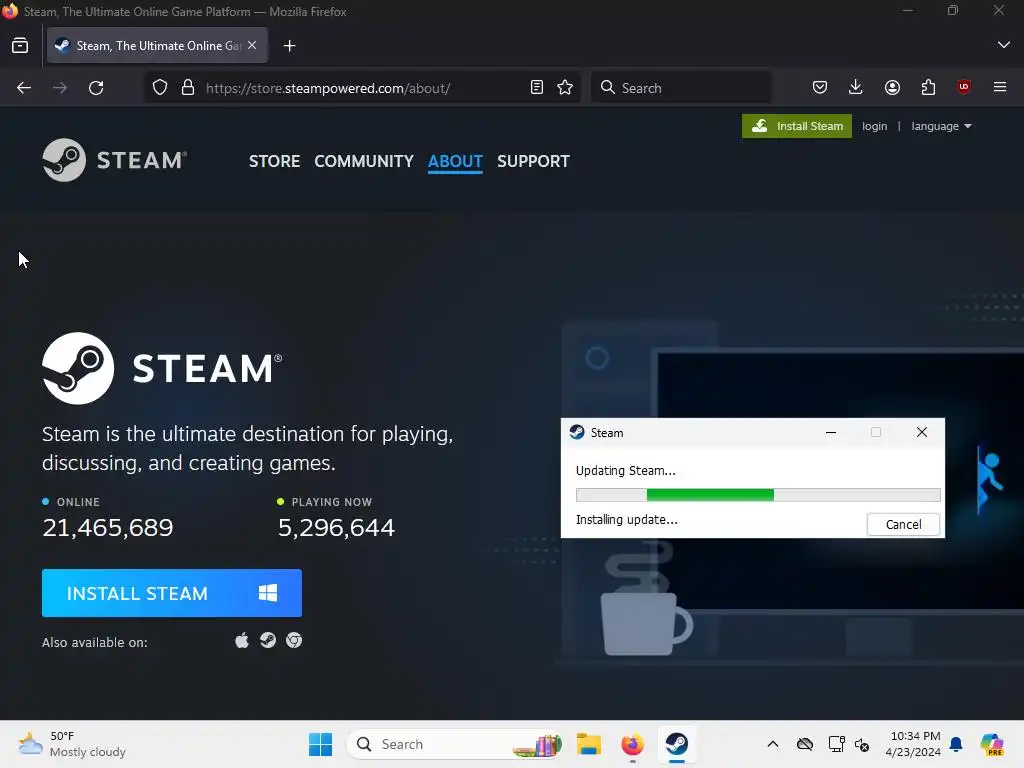Image resolution: width=1024 pixels, height=768 pixels.
Task: Bookmark this page with the star
Action: pos(566,88)
